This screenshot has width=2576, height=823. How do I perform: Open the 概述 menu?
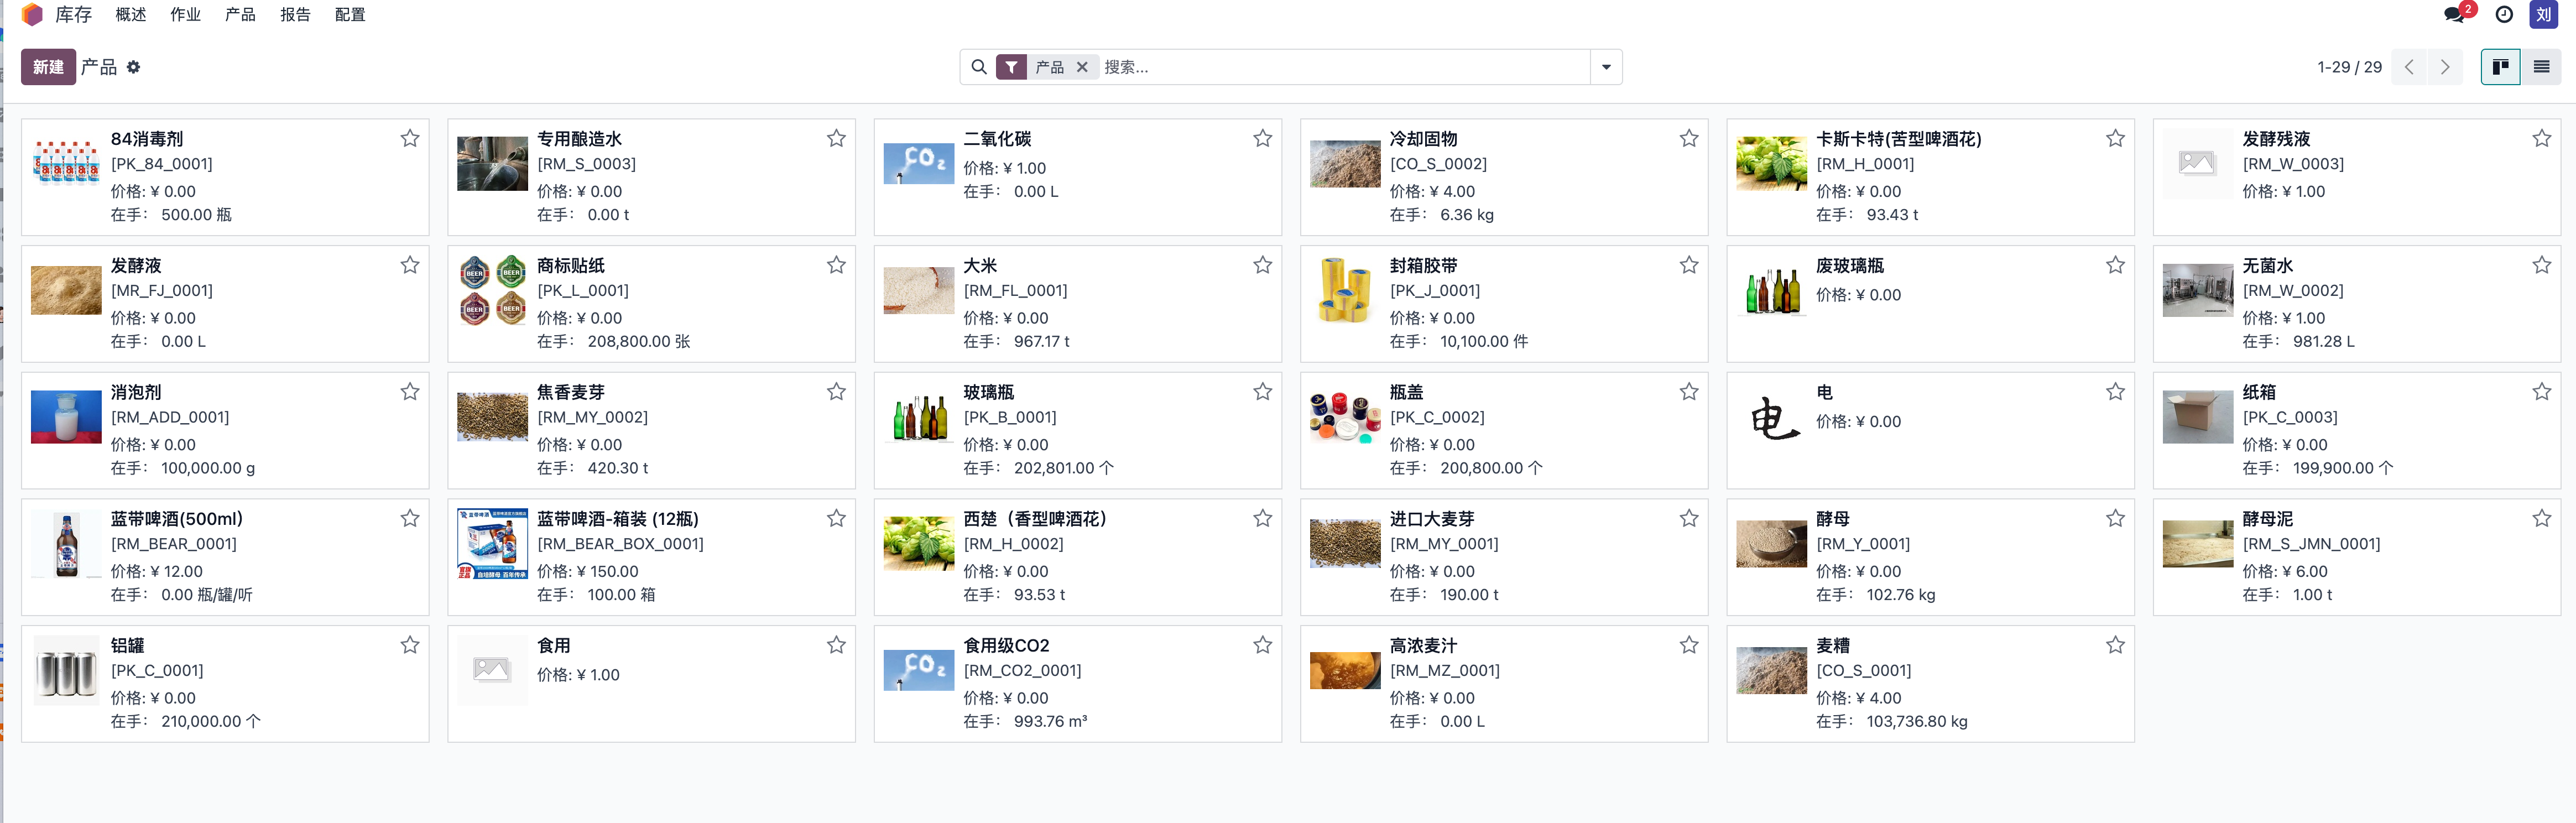pyautogui.click(x=131, y=14)
